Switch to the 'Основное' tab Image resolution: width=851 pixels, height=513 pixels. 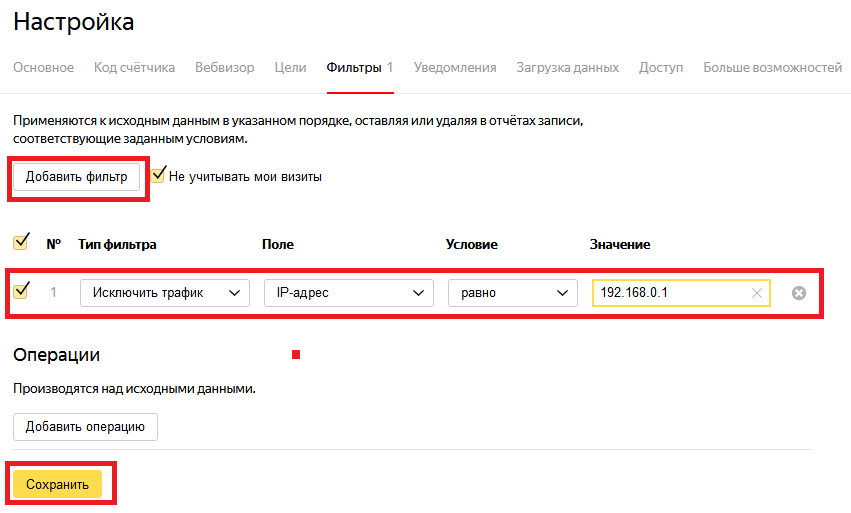[x=43, y=68]
